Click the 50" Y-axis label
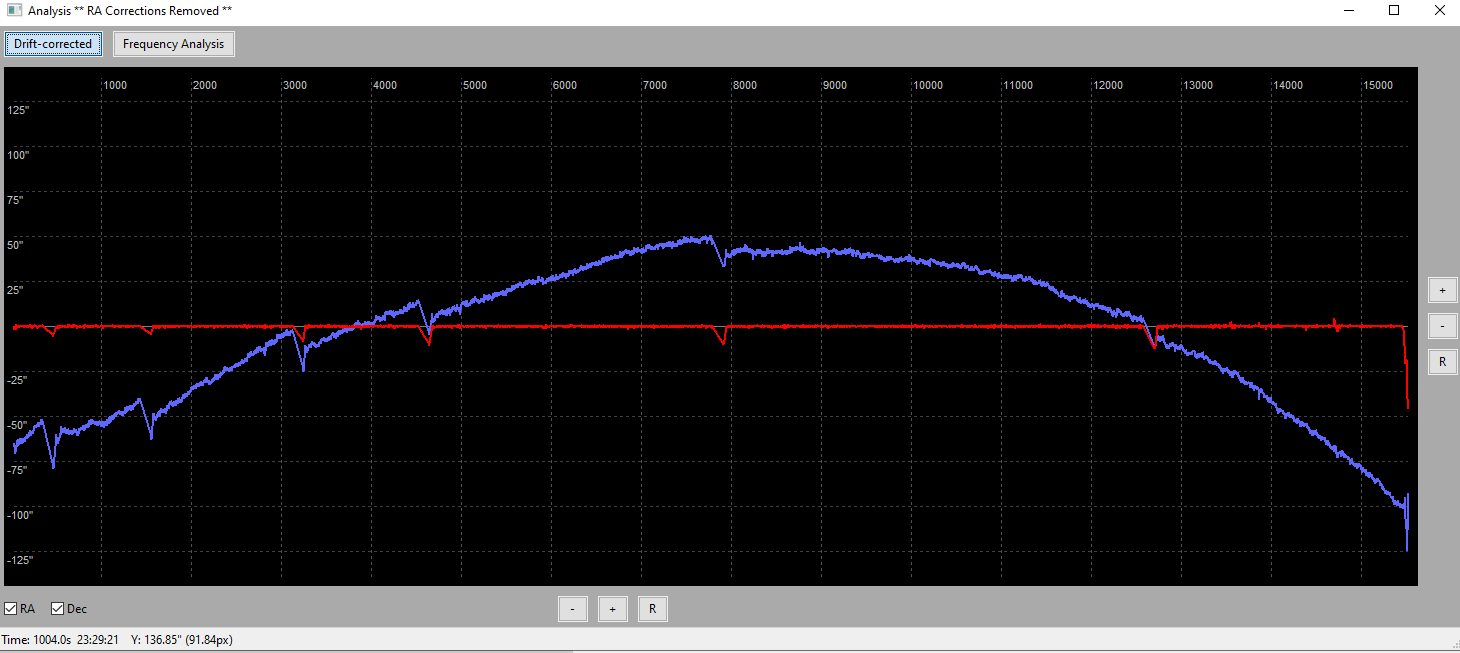 [x=15, y=245]
